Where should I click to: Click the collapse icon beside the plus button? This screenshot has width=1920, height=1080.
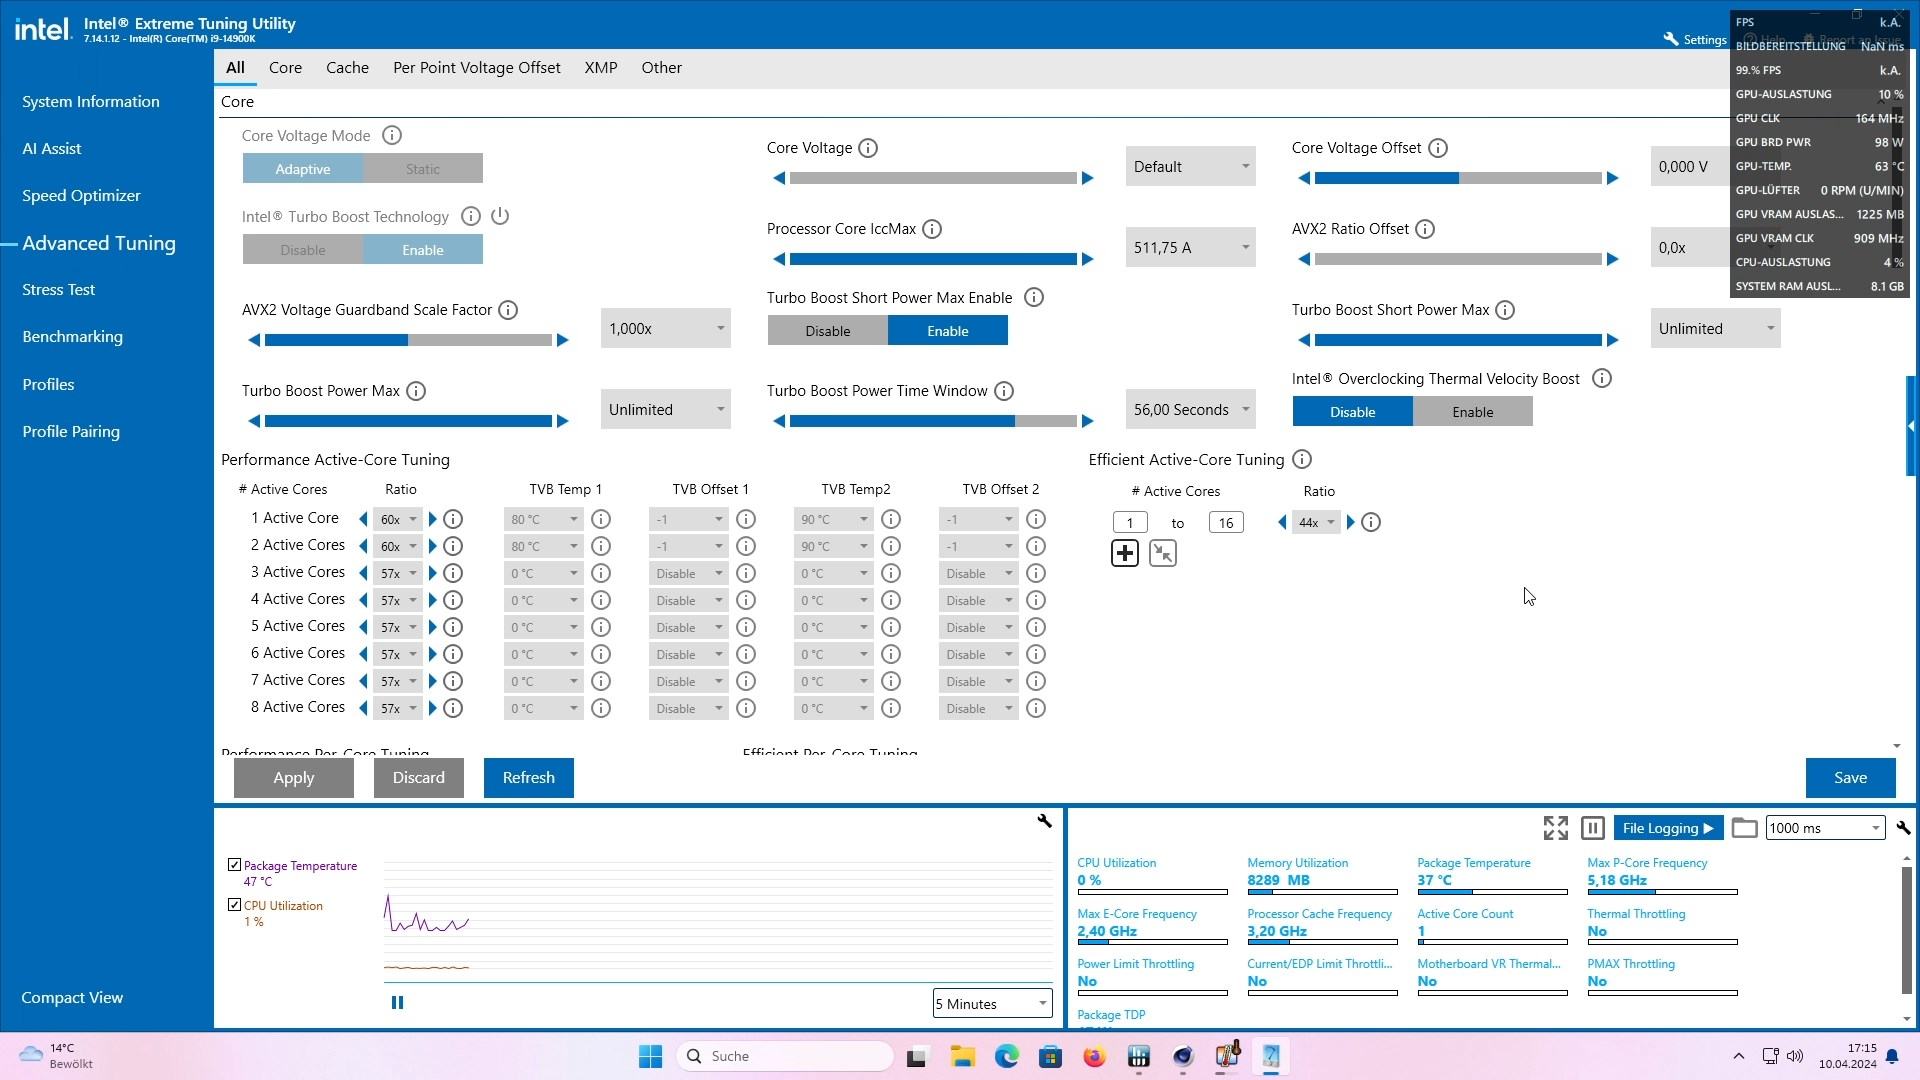coord(1163,553)
